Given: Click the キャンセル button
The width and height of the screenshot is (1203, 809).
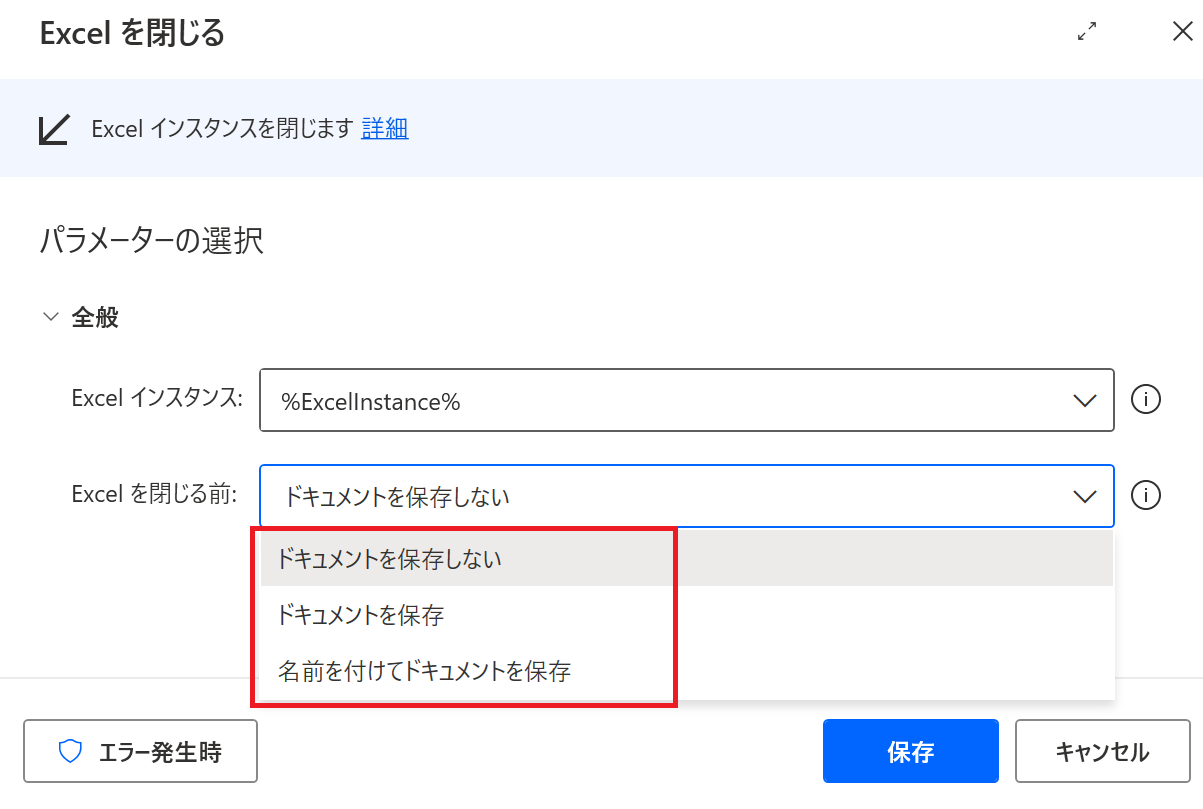Looking at the screenshot, I should click(x=1102, y=751).
